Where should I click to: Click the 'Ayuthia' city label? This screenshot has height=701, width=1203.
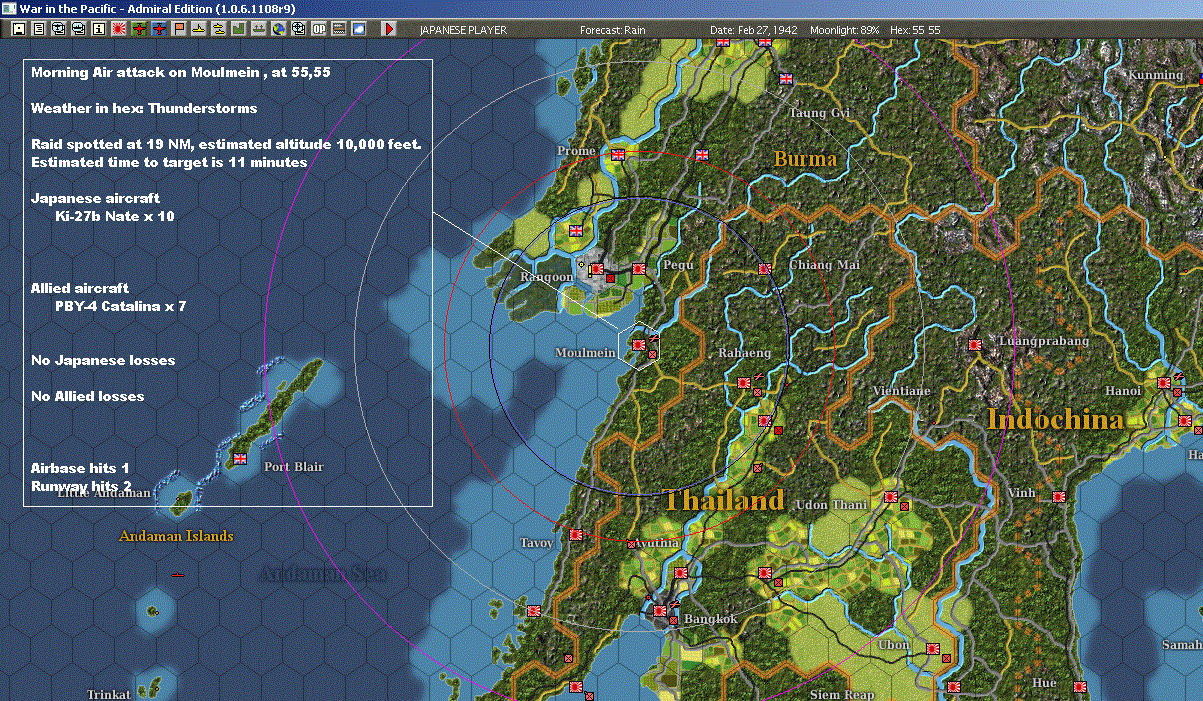pos(657,543)
